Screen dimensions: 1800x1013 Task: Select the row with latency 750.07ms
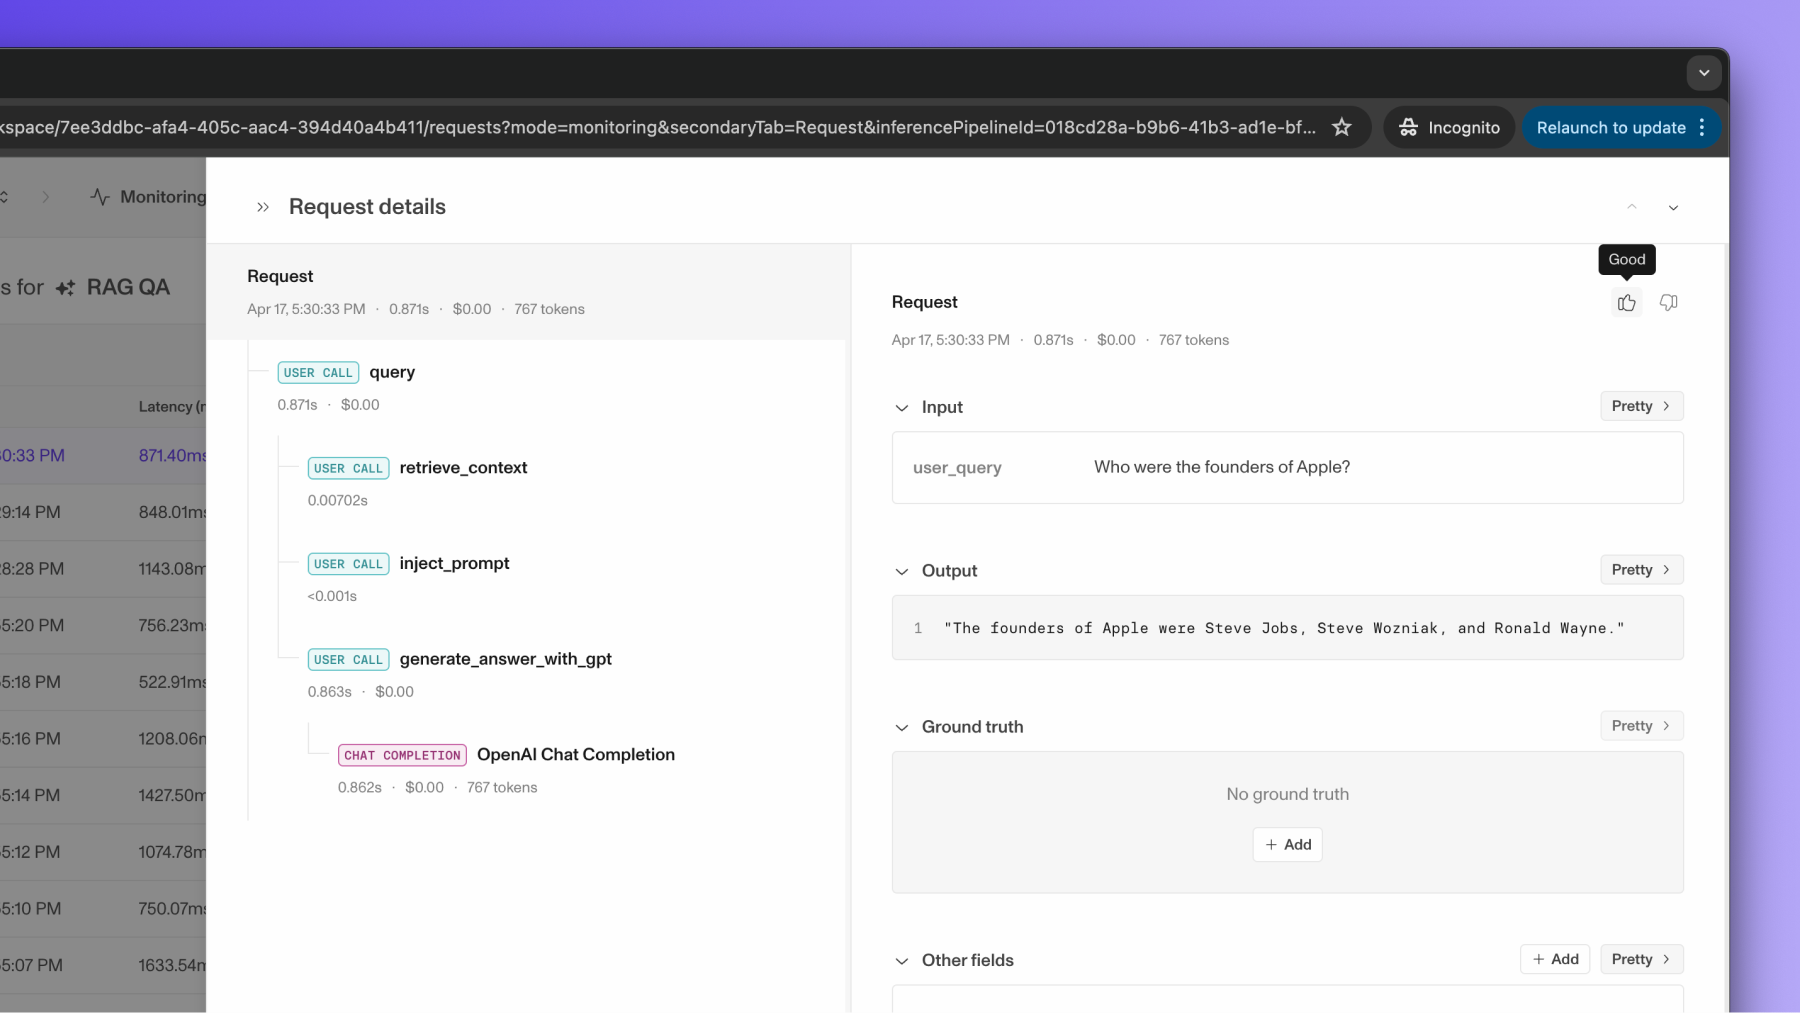click(x=103, y=909)
